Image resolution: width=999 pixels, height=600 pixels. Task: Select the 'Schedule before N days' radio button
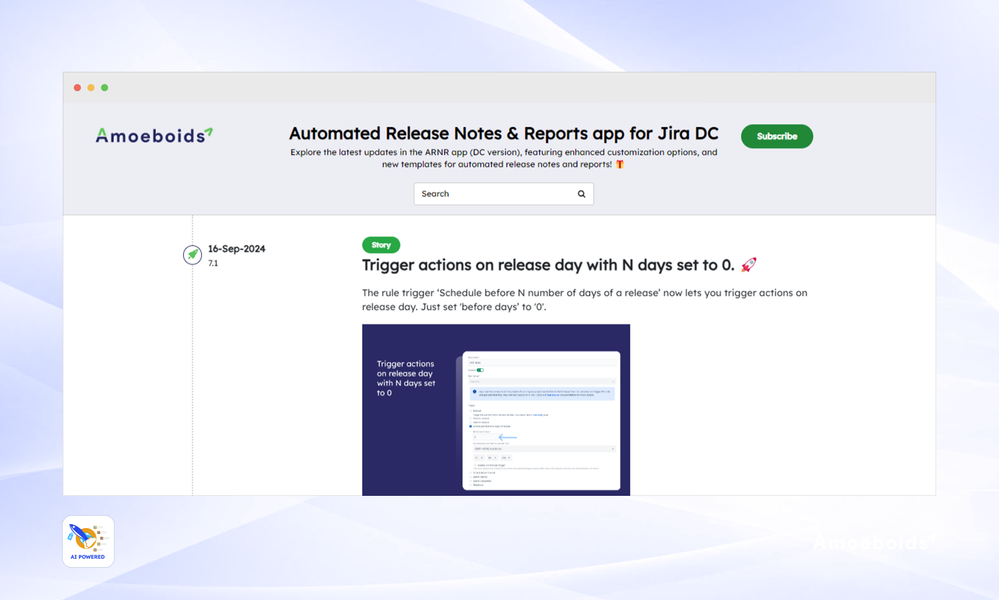tap(470, 426)
